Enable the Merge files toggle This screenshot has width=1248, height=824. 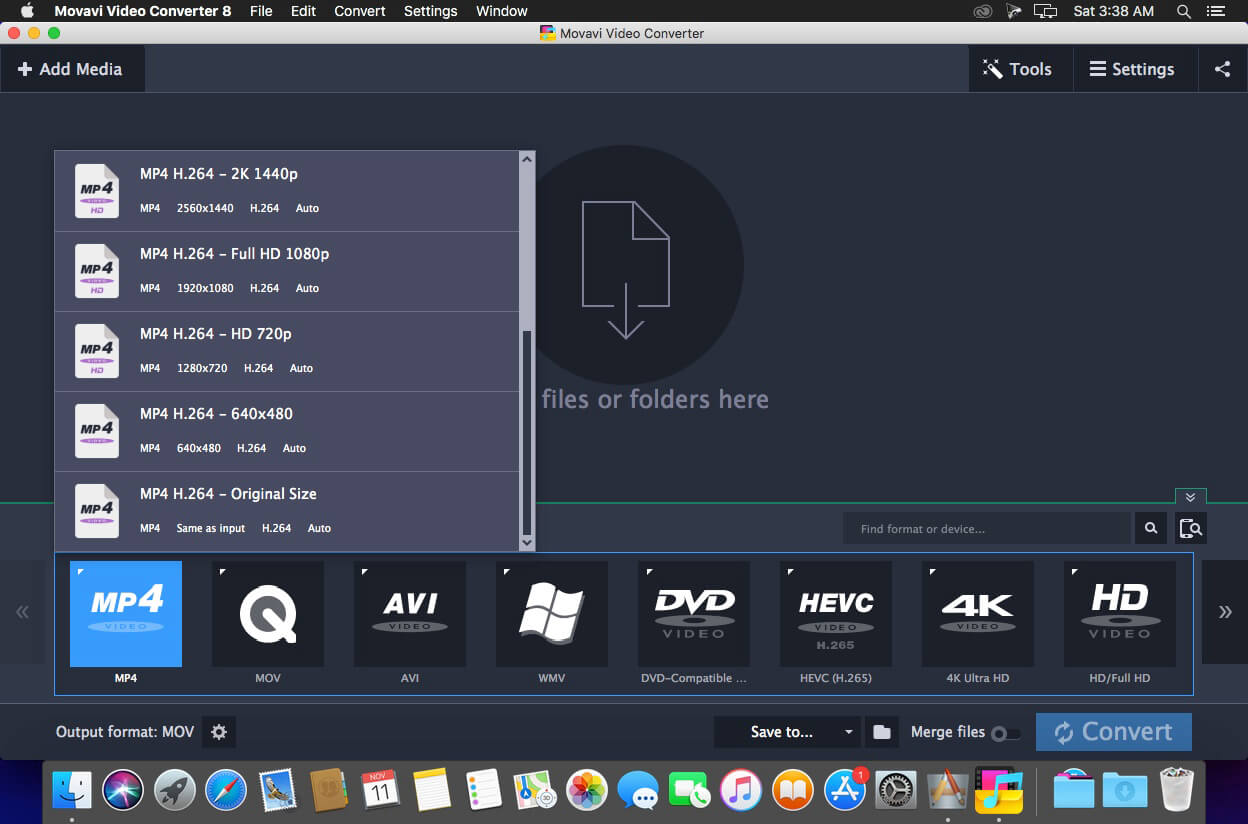[1007, 732]
